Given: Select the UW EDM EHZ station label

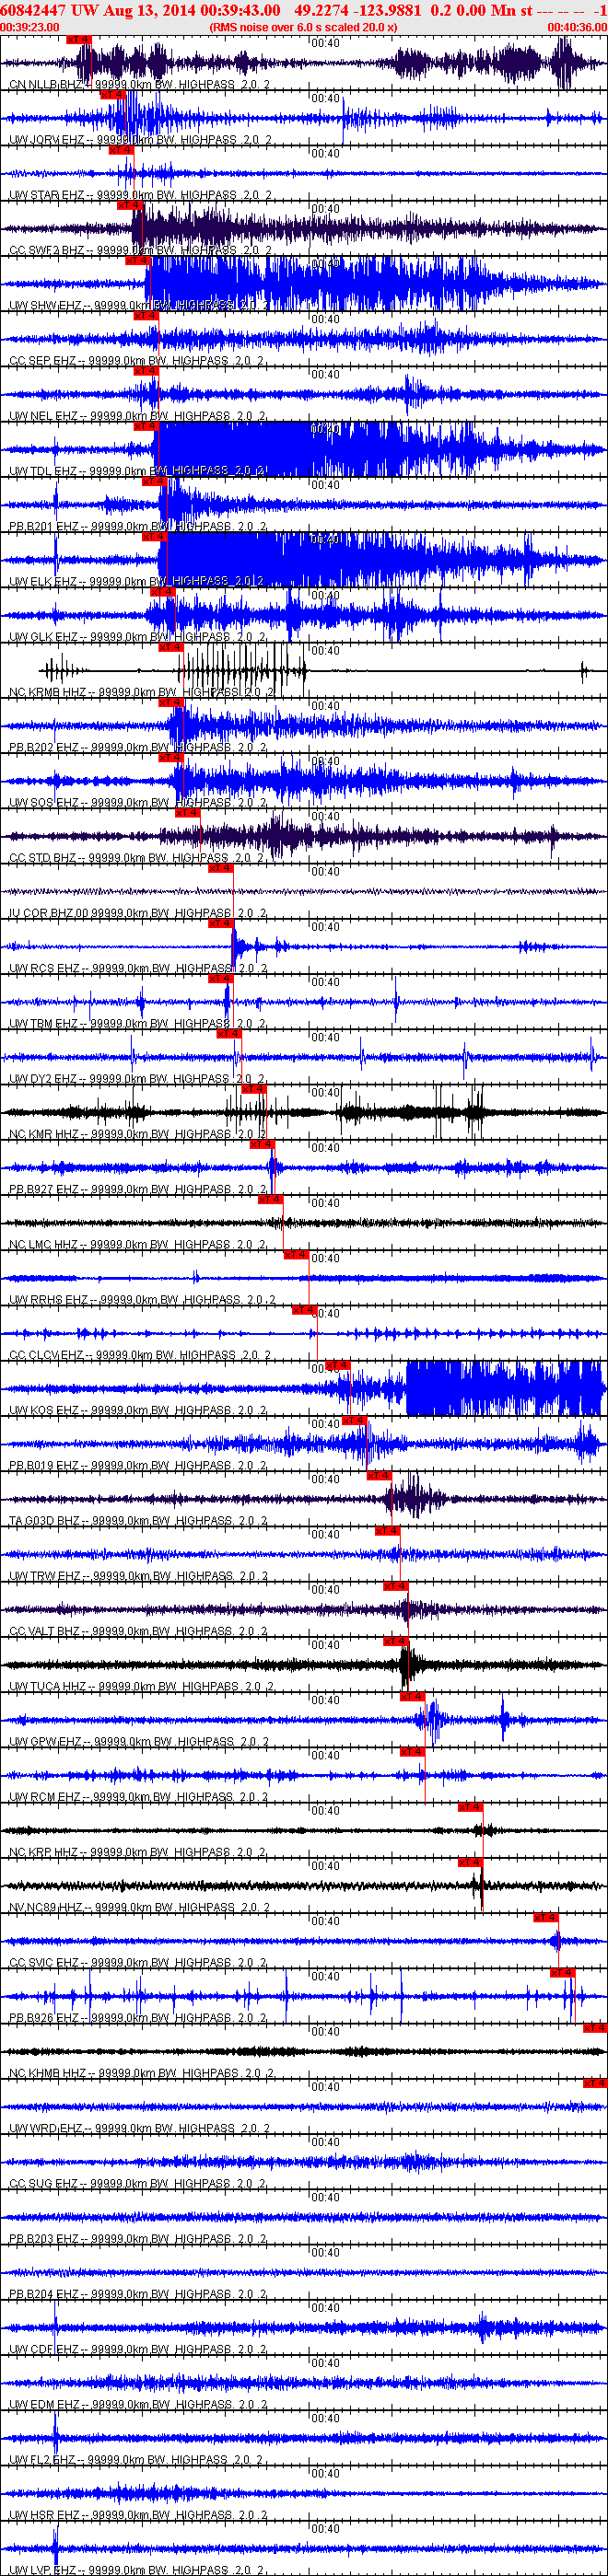Looking at the screenshot, I should pos(138,2404).
